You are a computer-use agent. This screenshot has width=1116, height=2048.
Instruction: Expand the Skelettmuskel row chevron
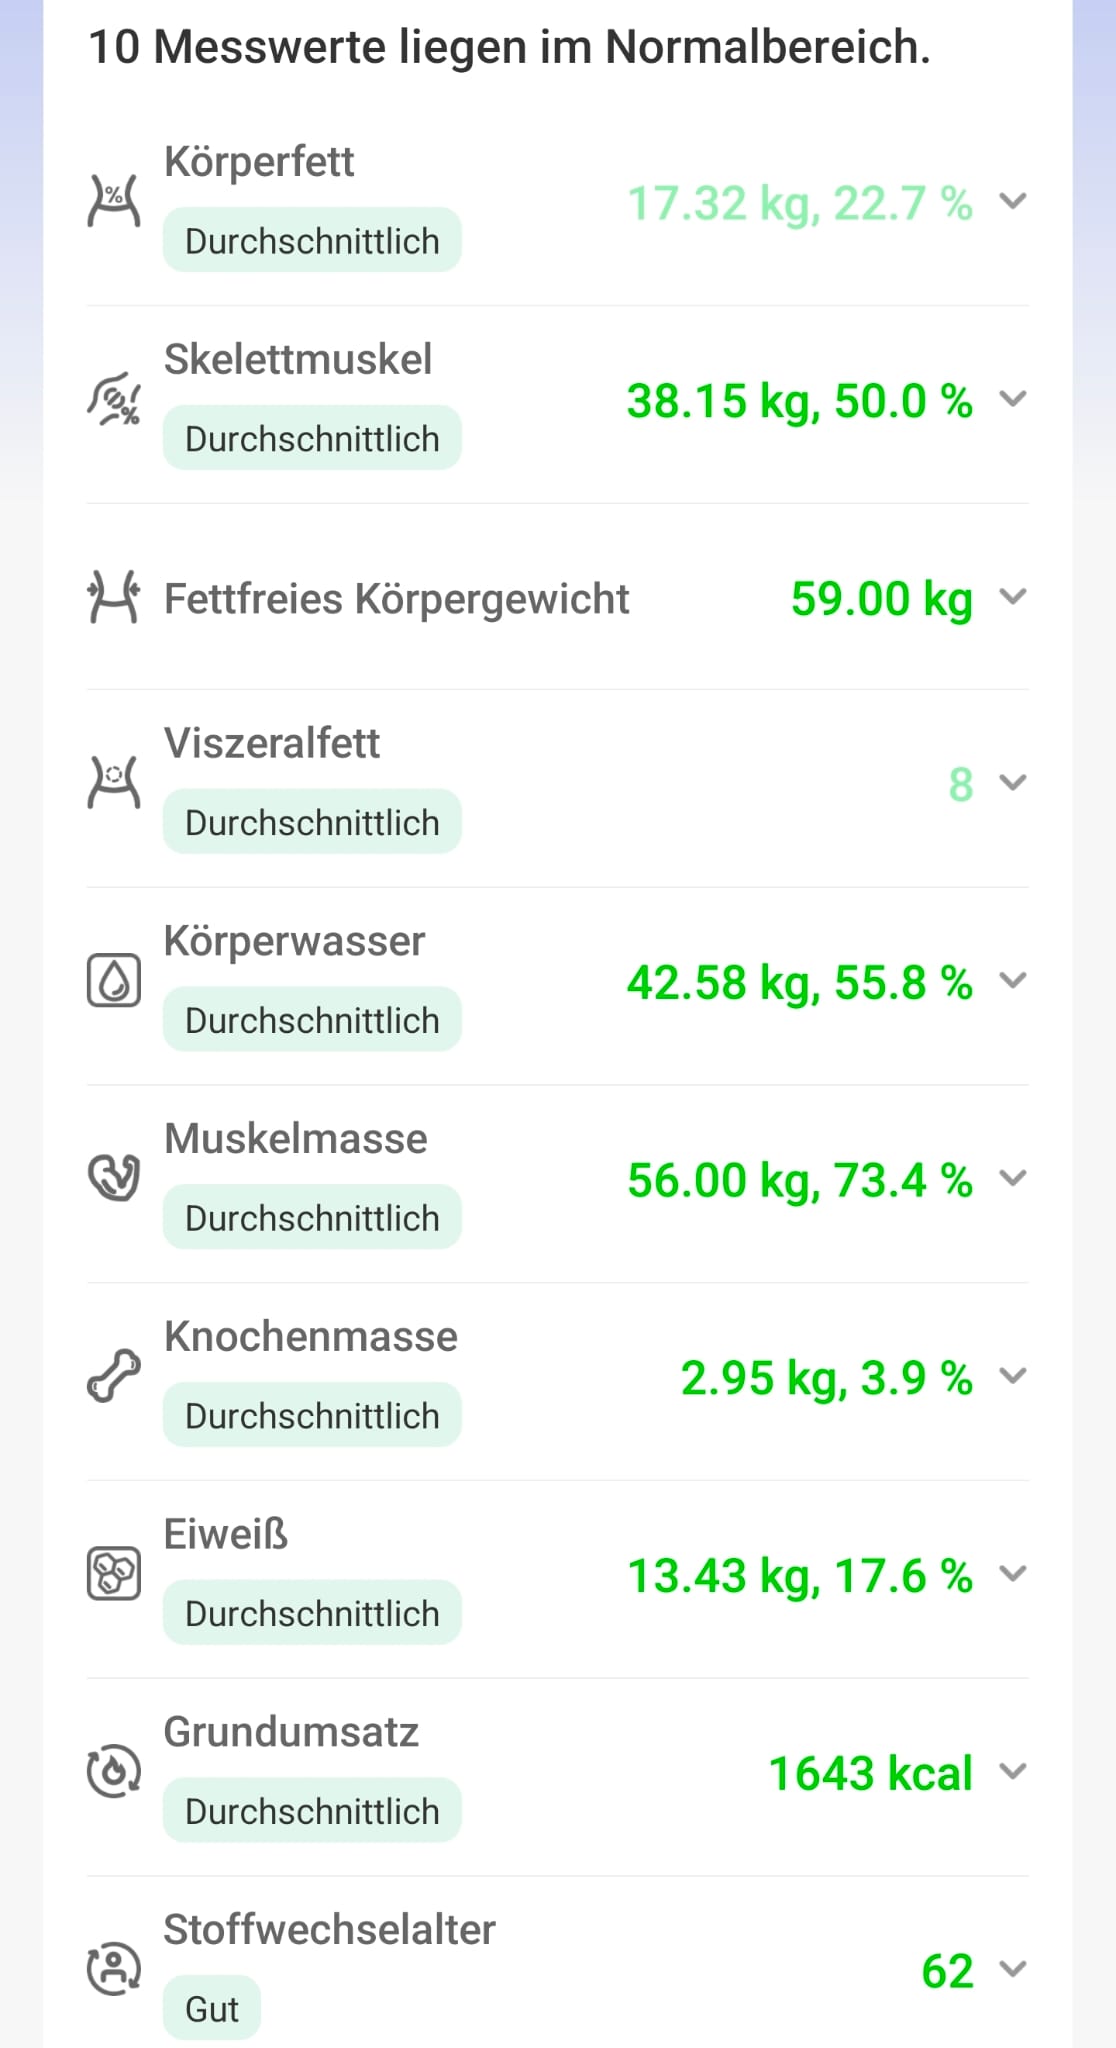tap(1013, 399)
